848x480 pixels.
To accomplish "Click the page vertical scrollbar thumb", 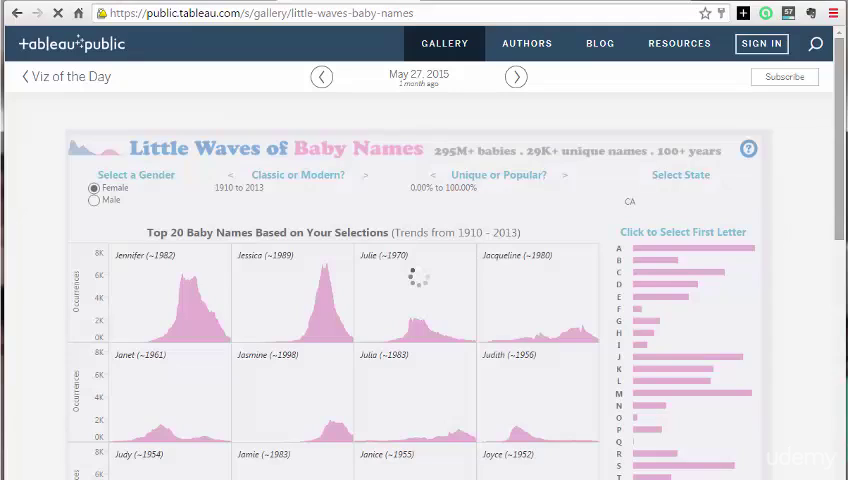I will click(x=839, y=141).
